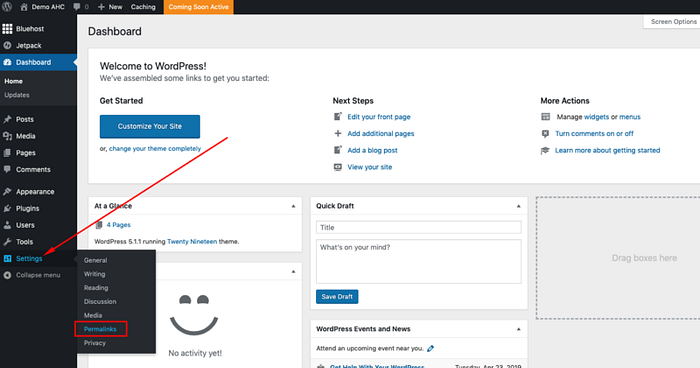Image resolution: width=700 pixels, height=368 pixels.
Task: Click the comment icon beside Turn comments on
Action: tap(545, 134)
